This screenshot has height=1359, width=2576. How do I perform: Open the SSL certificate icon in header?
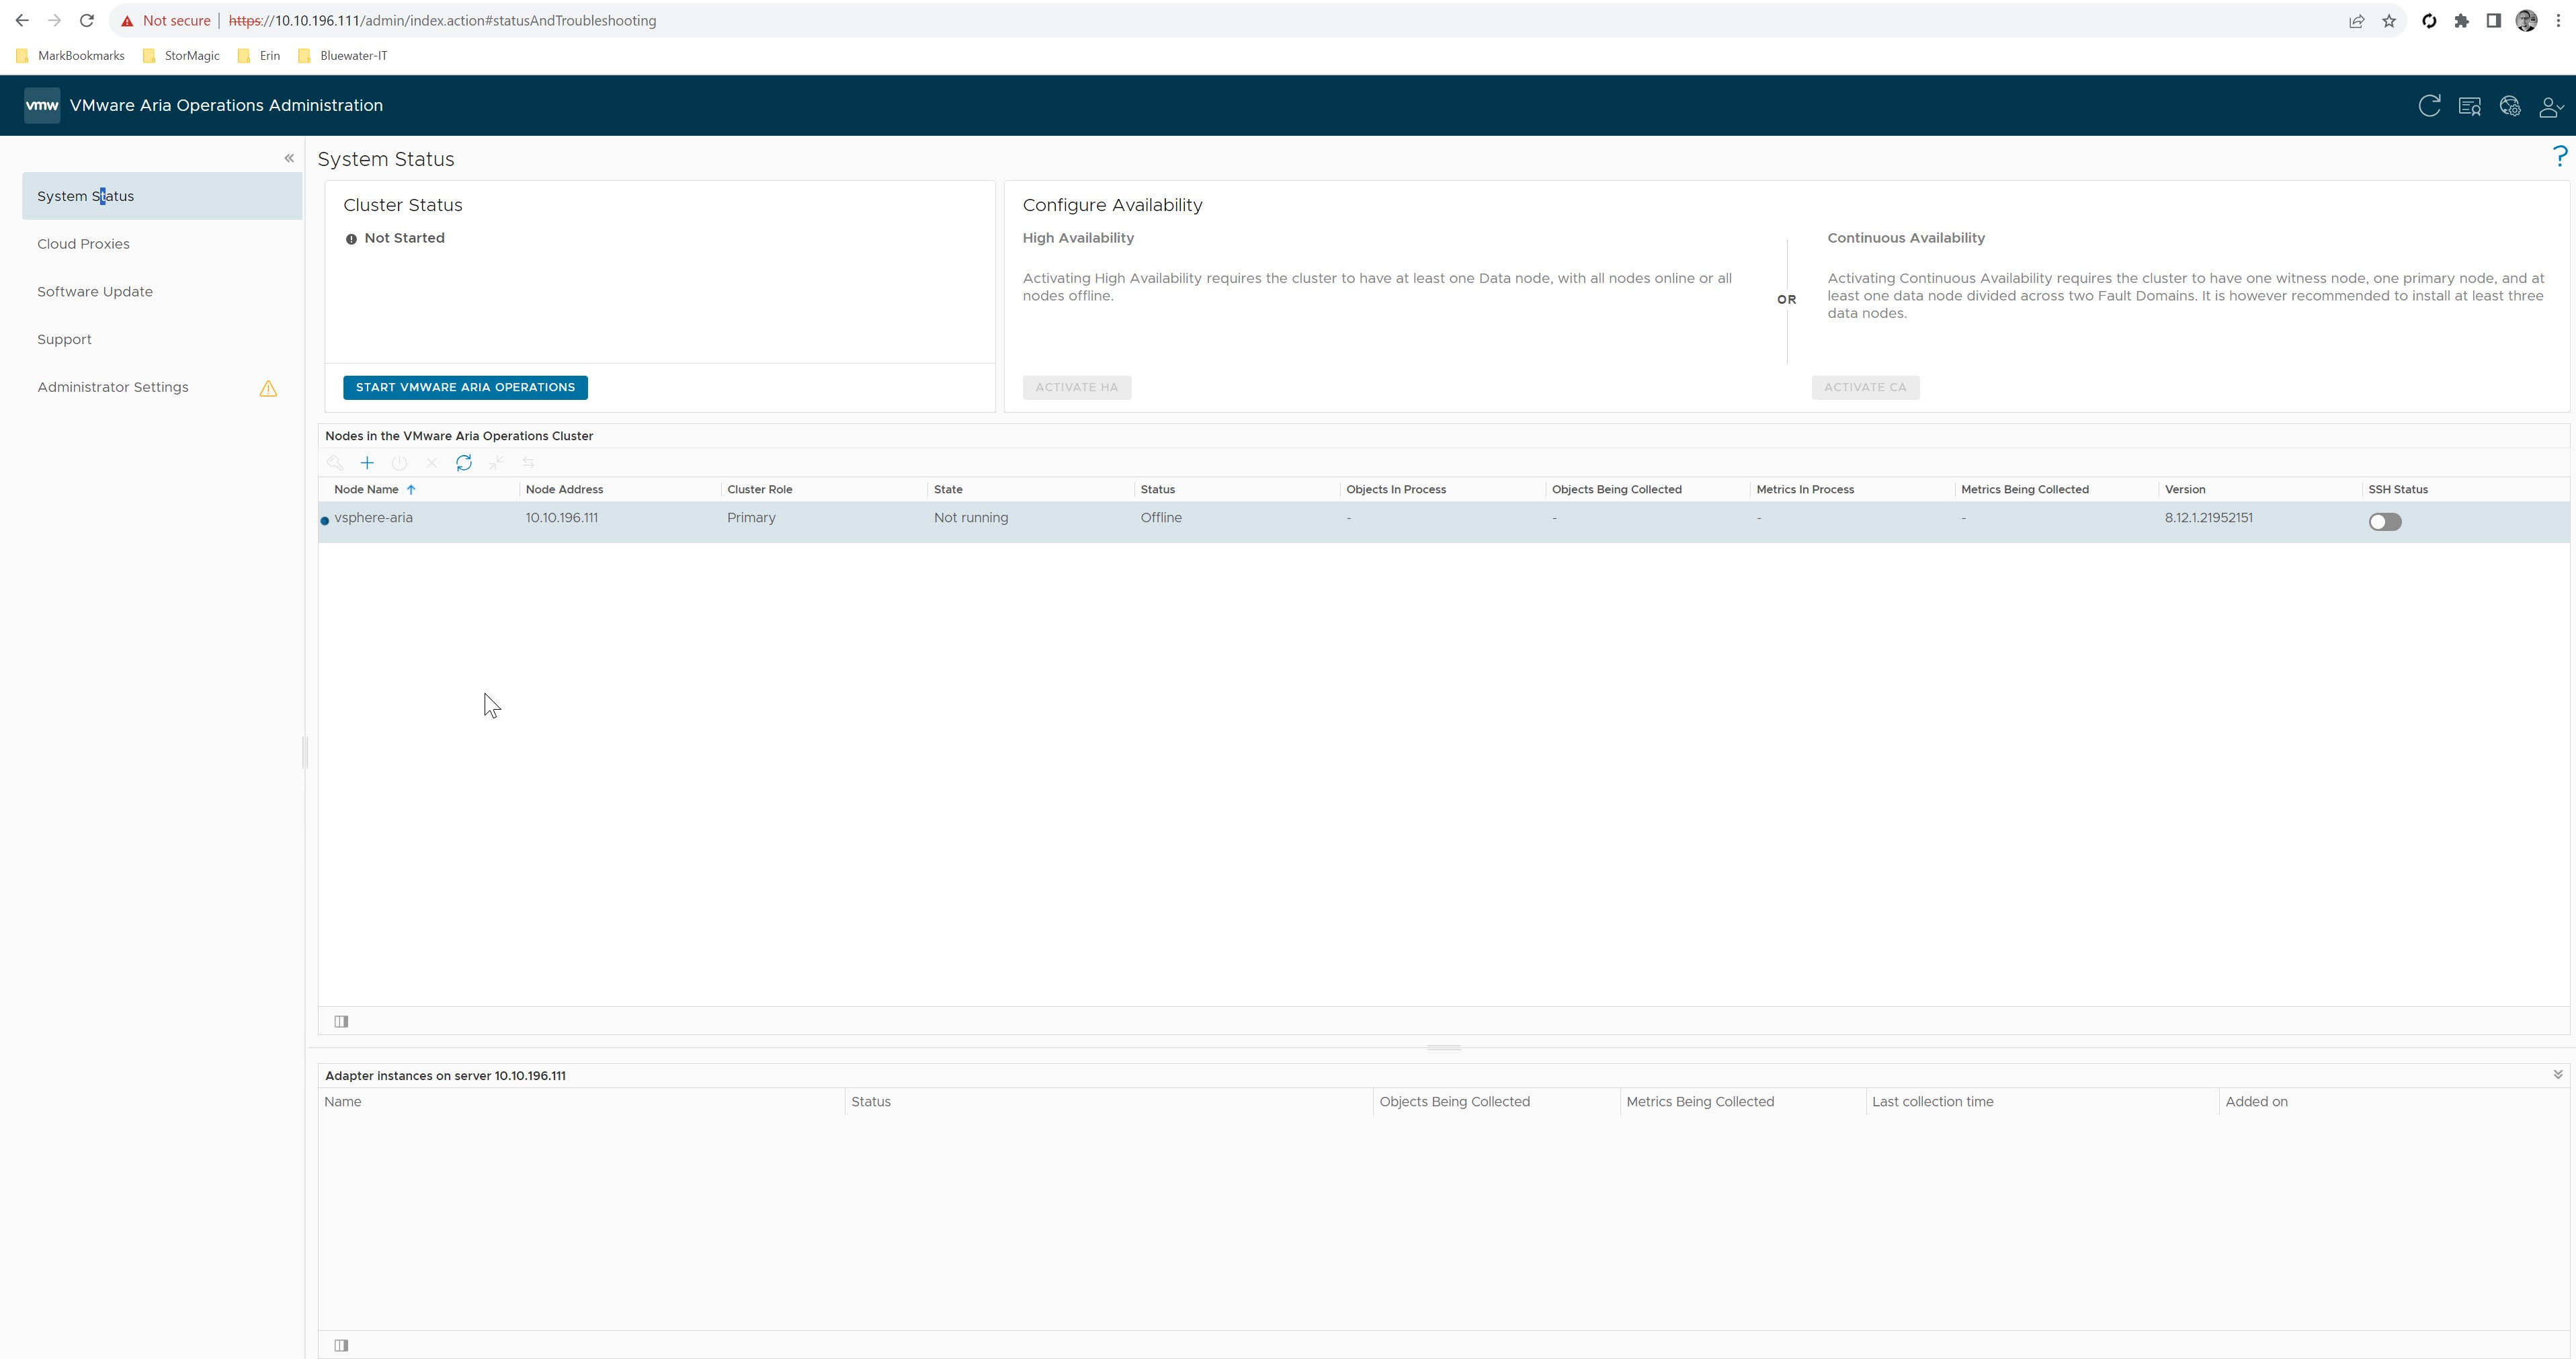(2470, 106)
